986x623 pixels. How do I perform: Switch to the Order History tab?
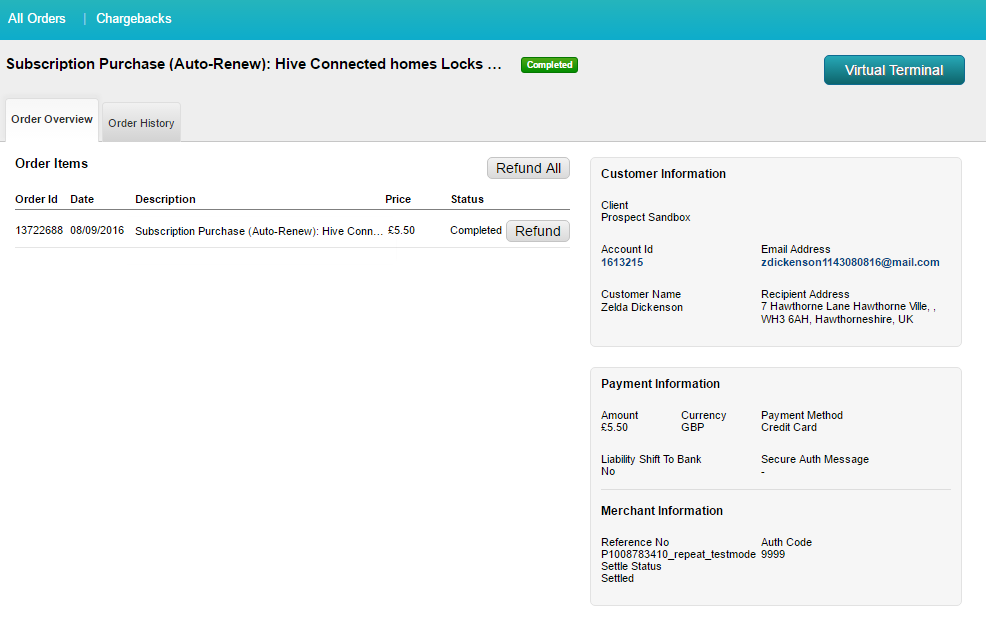[x=141, y=123]
